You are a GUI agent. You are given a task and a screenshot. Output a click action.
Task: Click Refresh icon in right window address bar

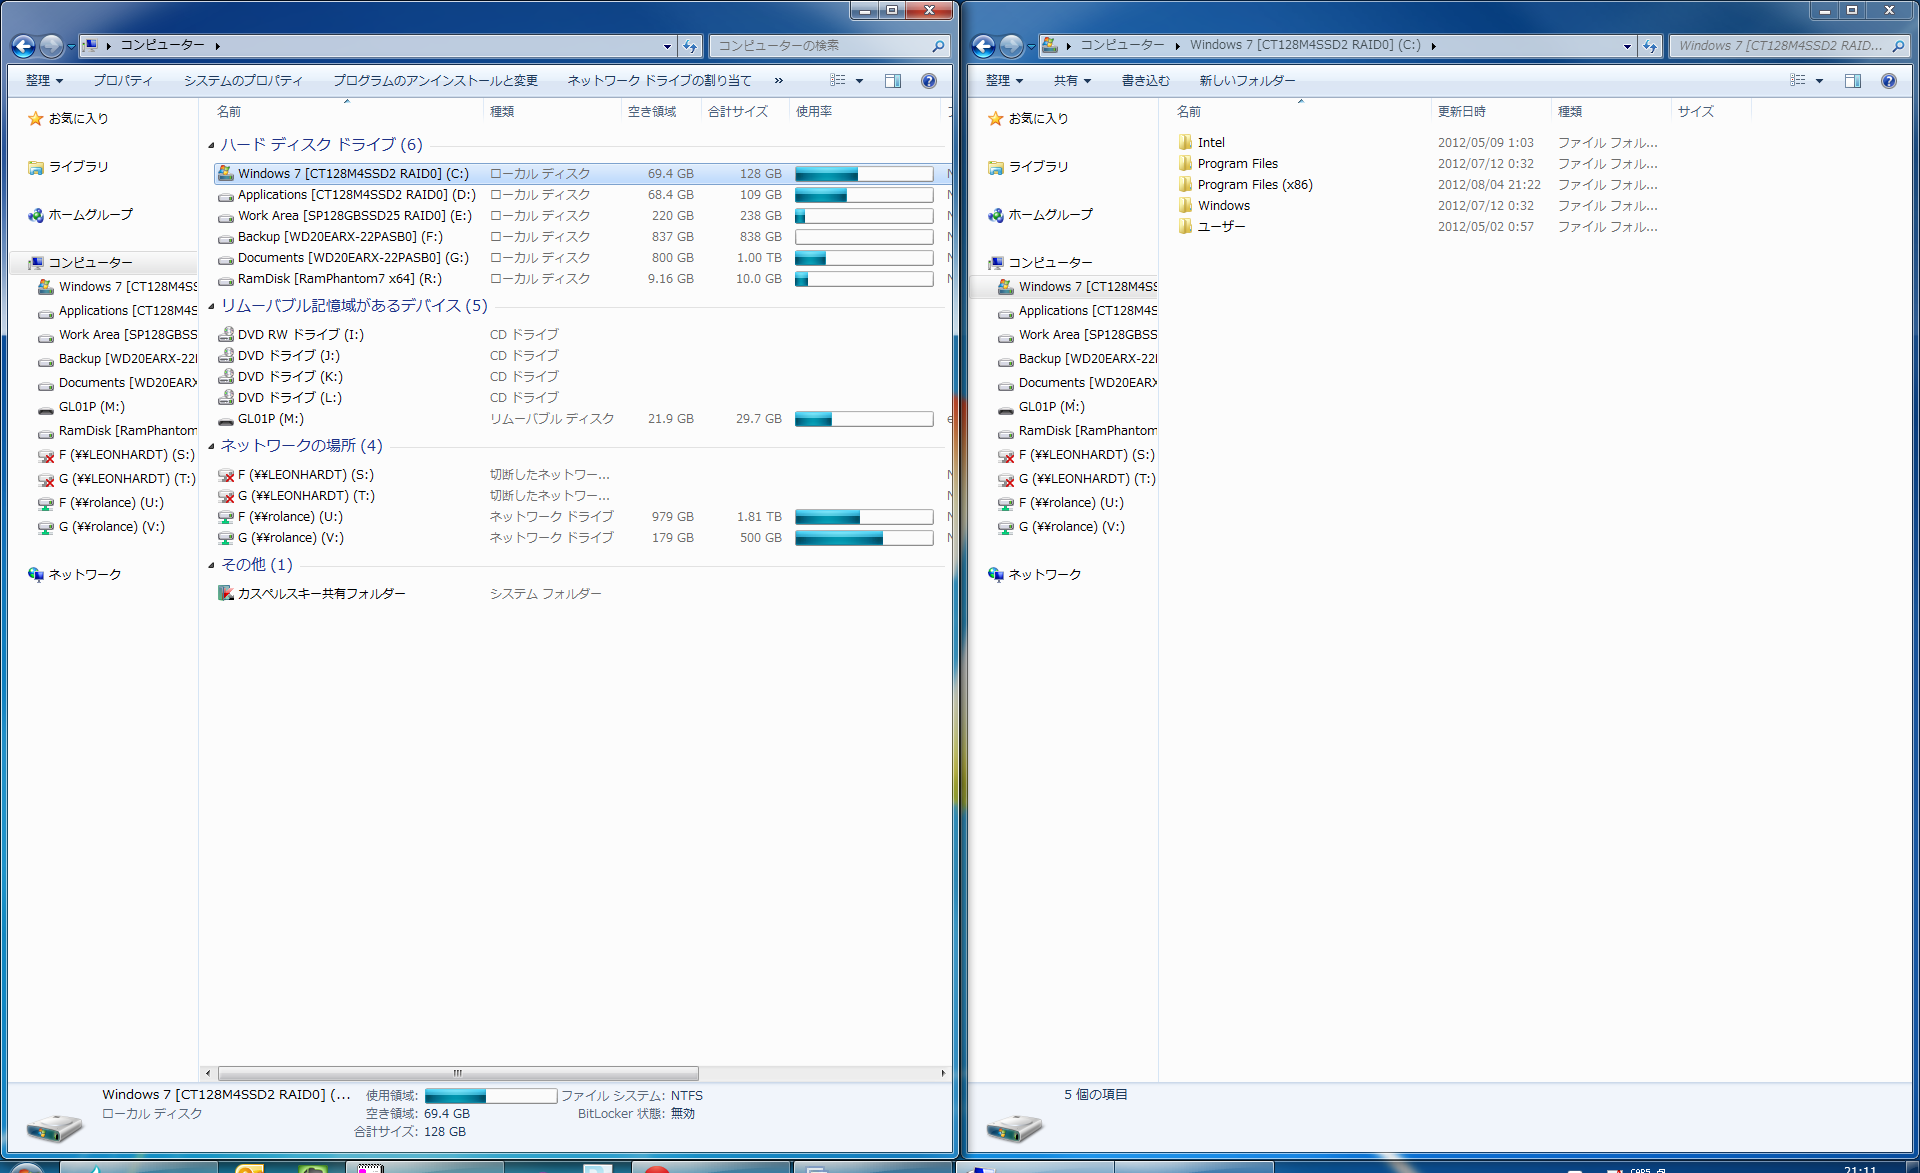pyautogui.click(x=1650, y=46)
